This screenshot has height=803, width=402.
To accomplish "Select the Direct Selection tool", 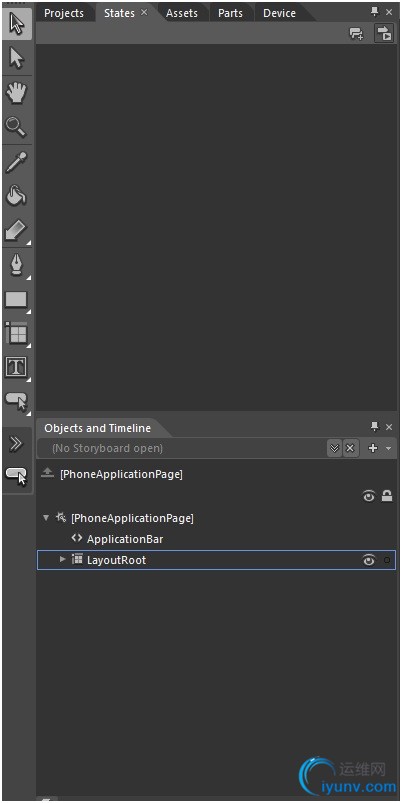I will point(16,58).
